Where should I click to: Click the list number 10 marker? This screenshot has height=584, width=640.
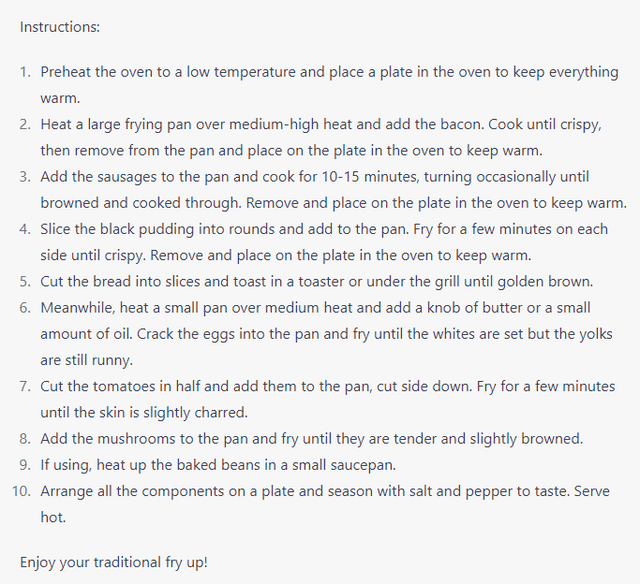point(22,491)
